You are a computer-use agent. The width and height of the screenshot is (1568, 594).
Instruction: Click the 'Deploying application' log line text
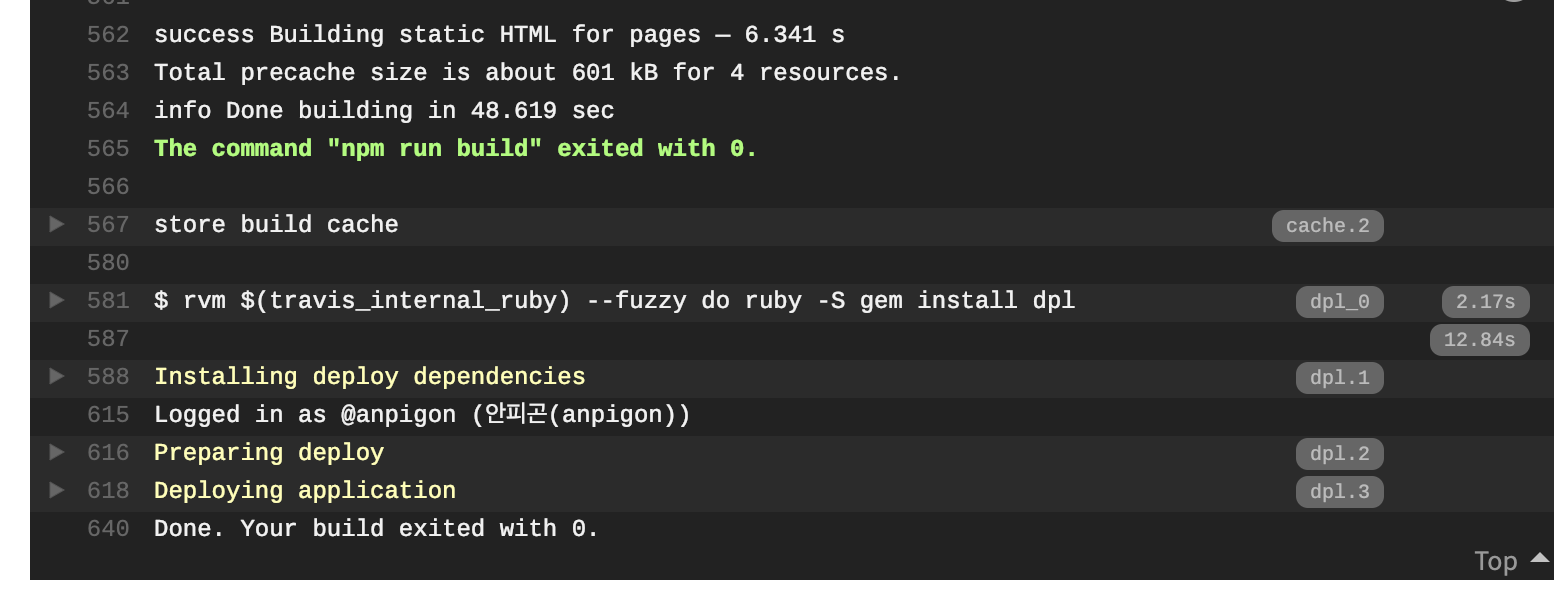pyautogui.click(x=305, y=491)
